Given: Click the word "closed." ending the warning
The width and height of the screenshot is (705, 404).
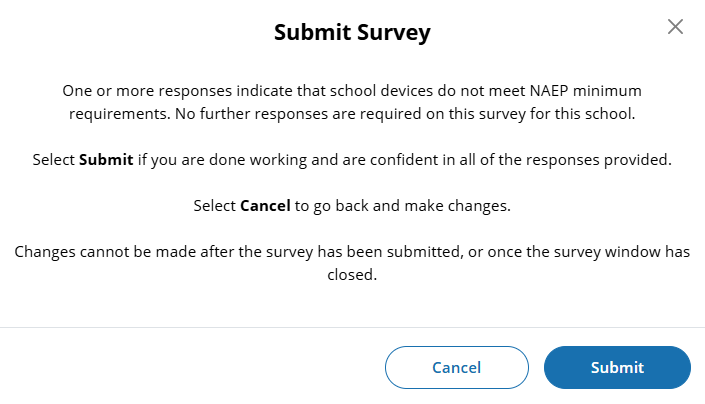Looking at the screenshot, I should click(352, 275).
